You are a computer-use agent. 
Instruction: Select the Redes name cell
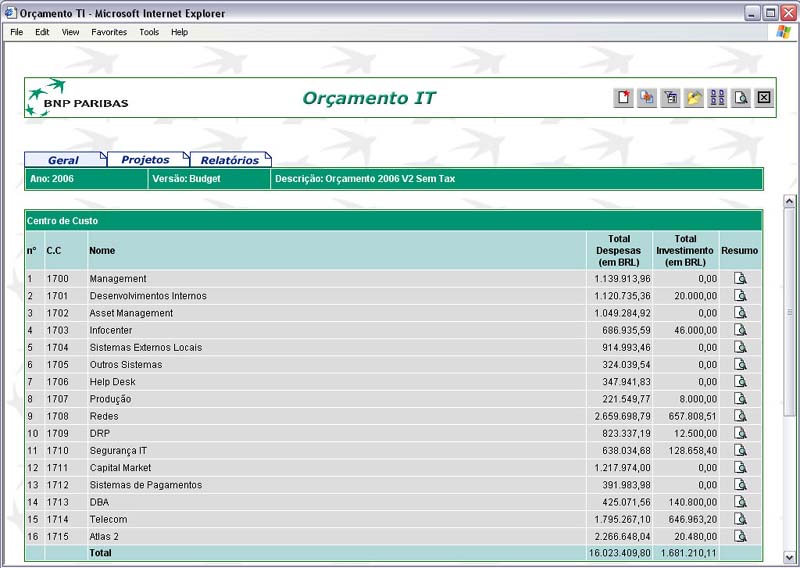[x=104, y=416]
